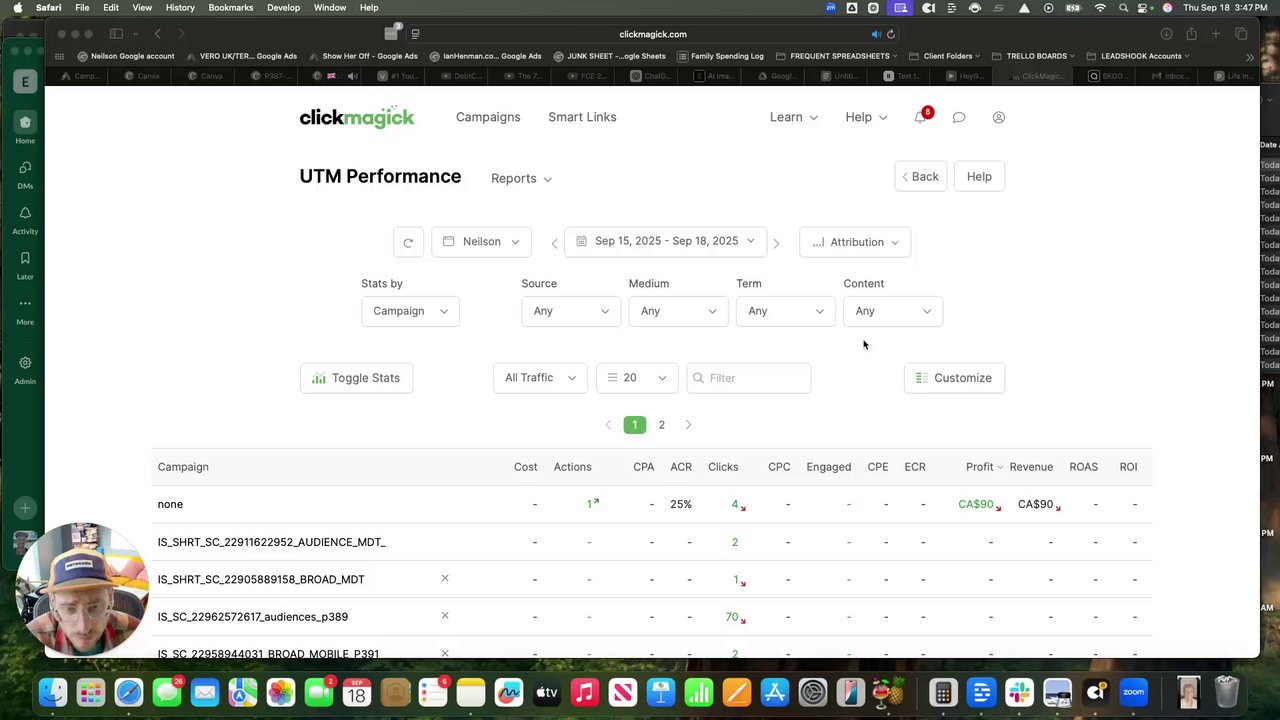Open the All Traffic dropdown
This screenshot has height=720, width=1280.
click(x=540, y=378)
